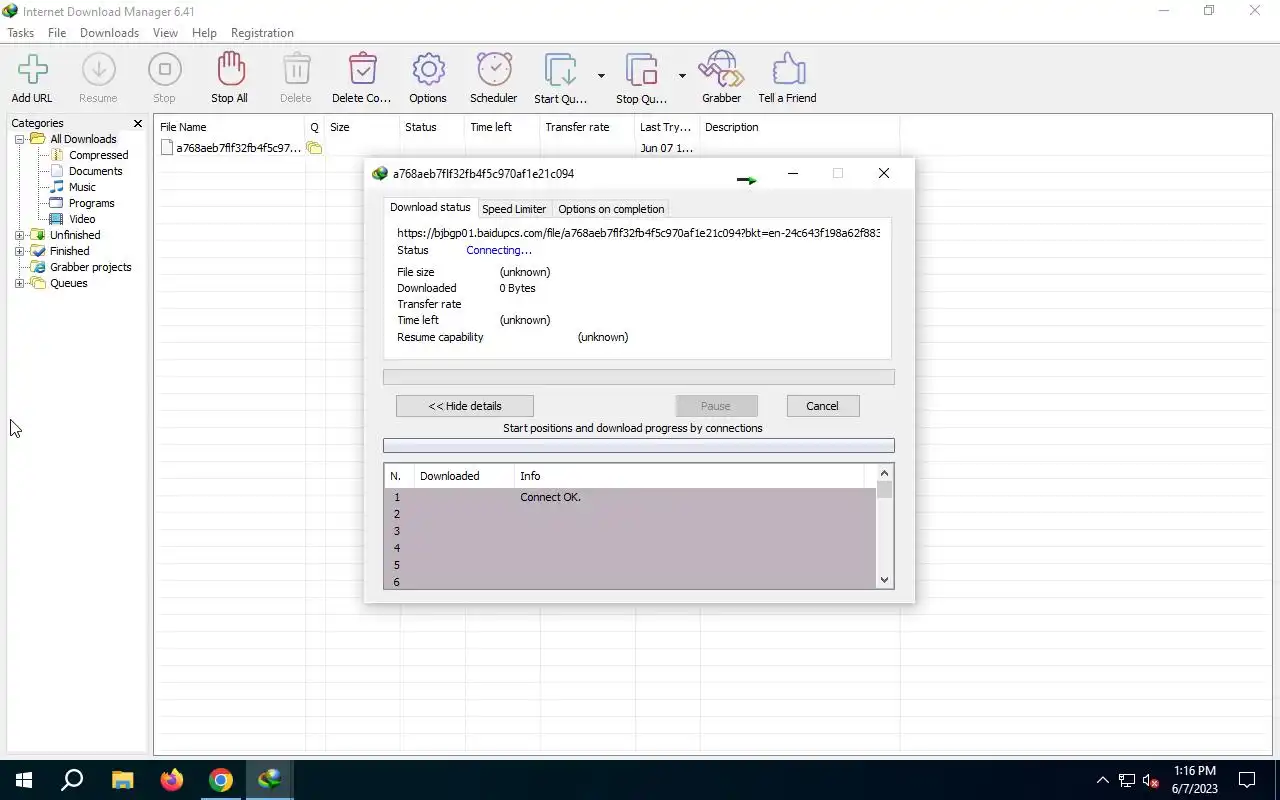Select the Music category

tap(82, 187)
